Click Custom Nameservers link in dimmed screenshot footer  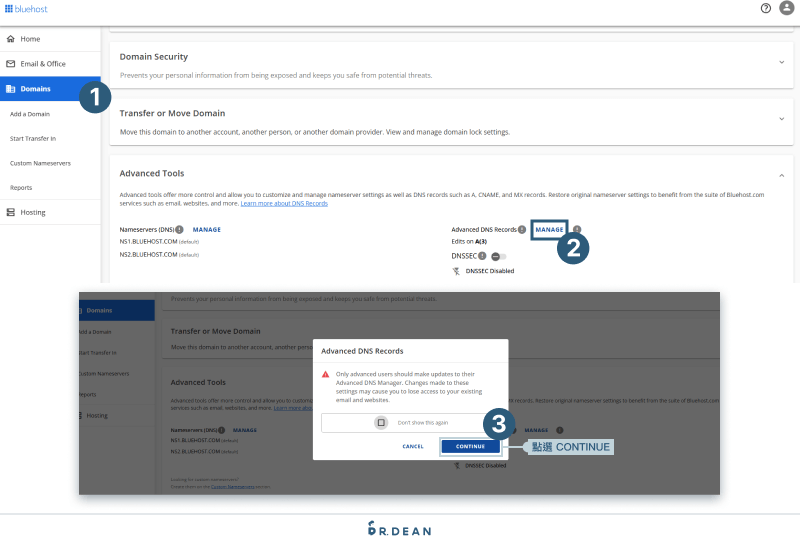tap(233, 487)
